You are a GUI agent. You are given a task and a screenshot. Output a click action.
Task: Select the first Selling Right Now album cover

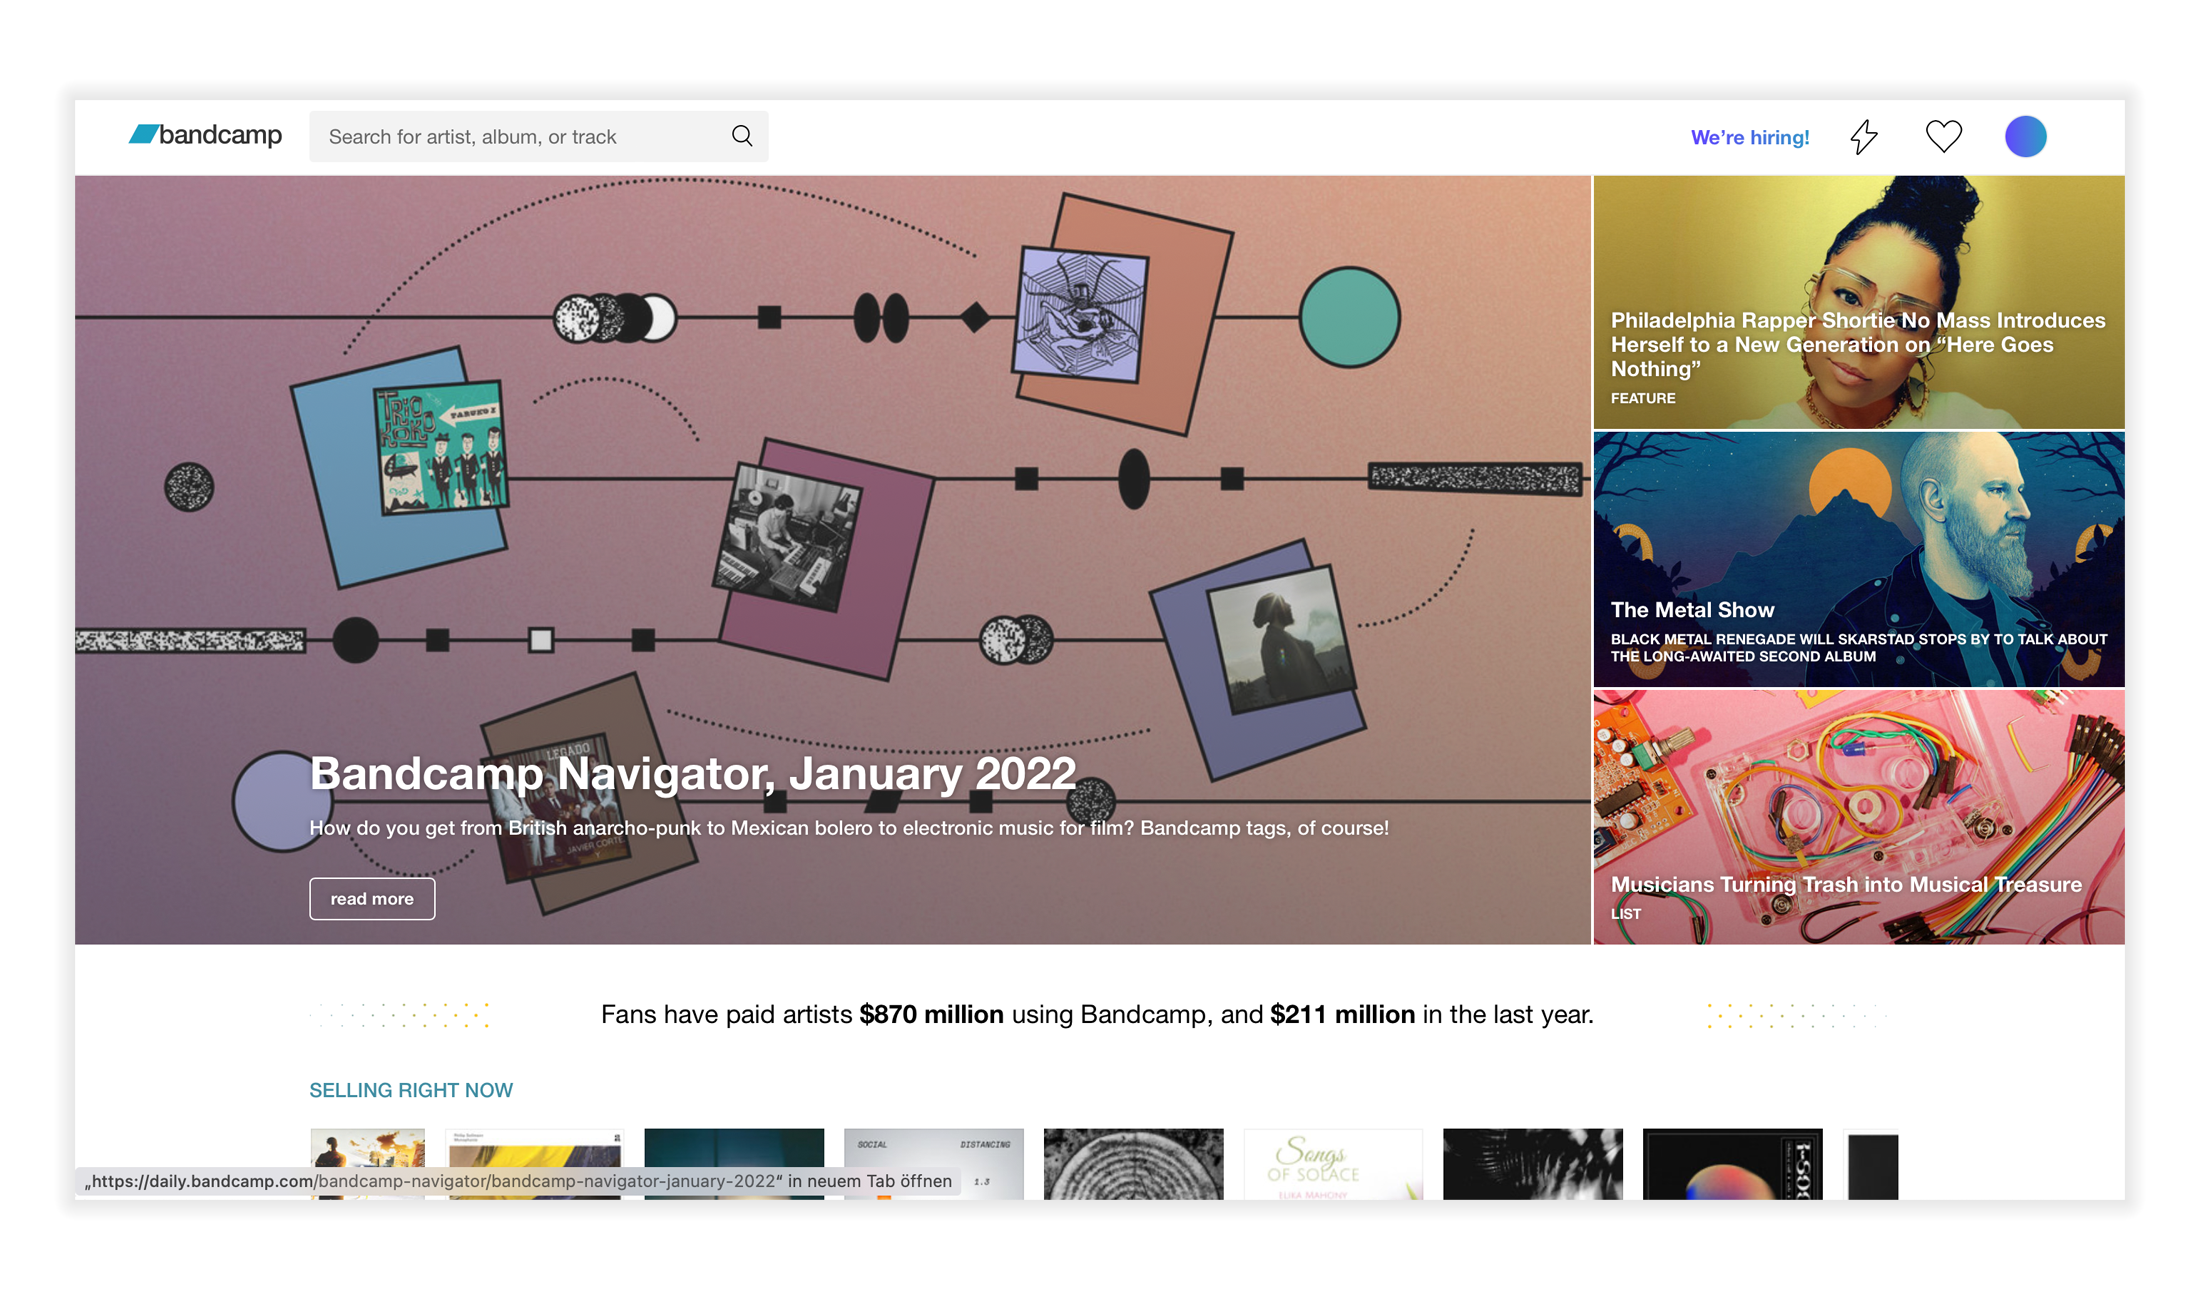[367, 1150]
